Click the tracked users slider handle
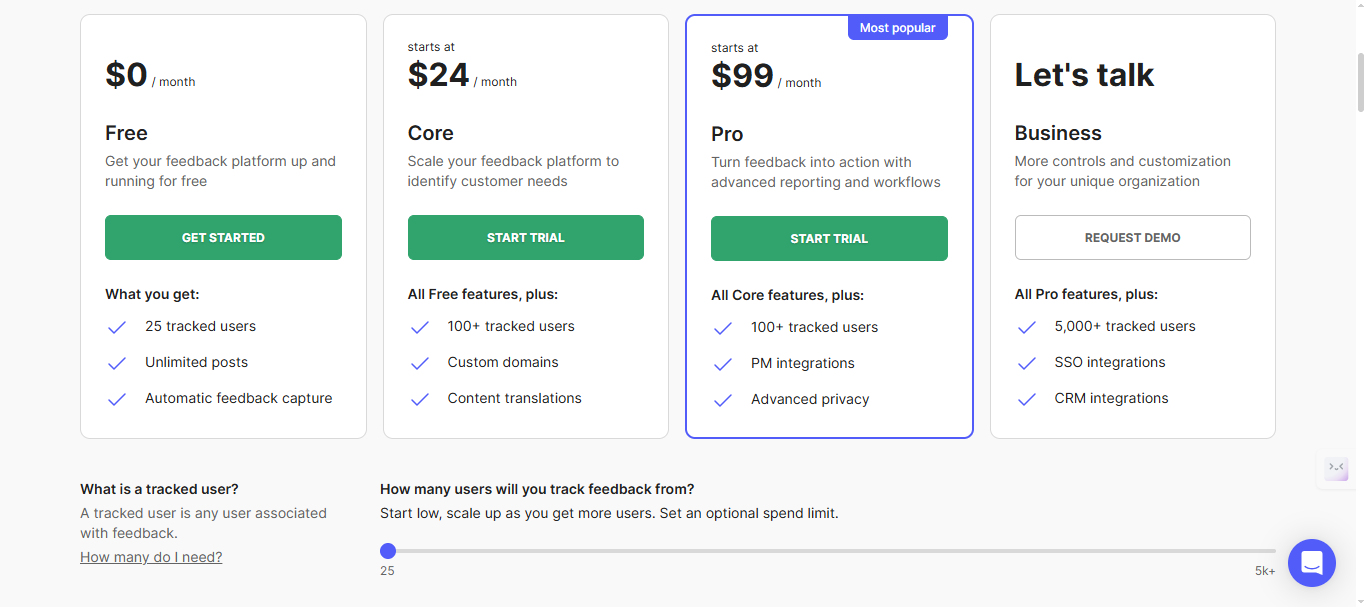 pos(389,550)
